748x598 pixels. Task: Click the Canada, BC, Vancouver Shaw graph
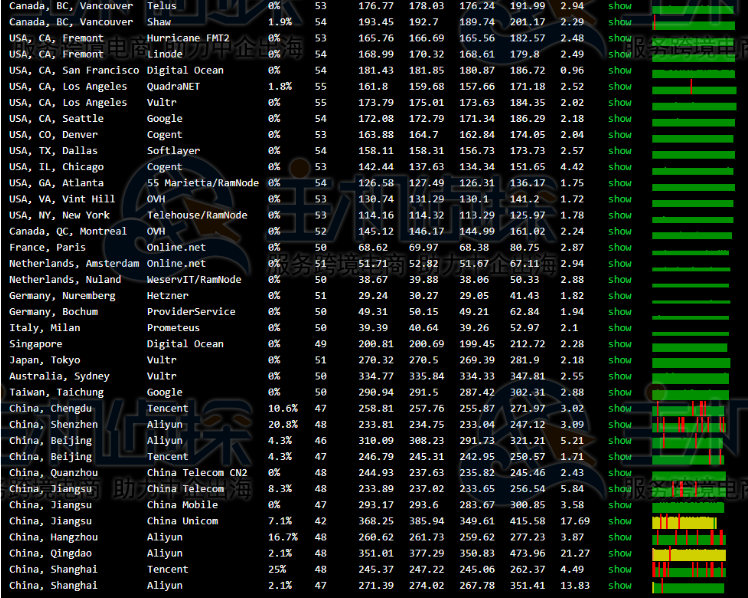tap(690, 22)
